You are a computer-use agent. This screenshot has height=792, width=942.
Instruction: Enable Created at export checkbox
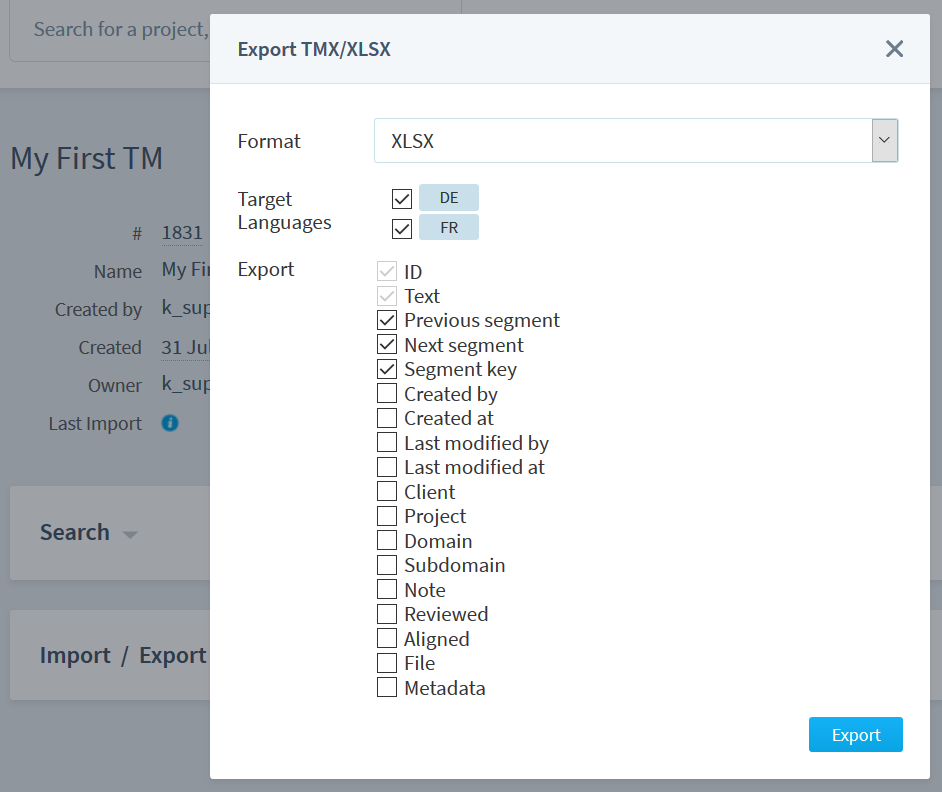387,418
